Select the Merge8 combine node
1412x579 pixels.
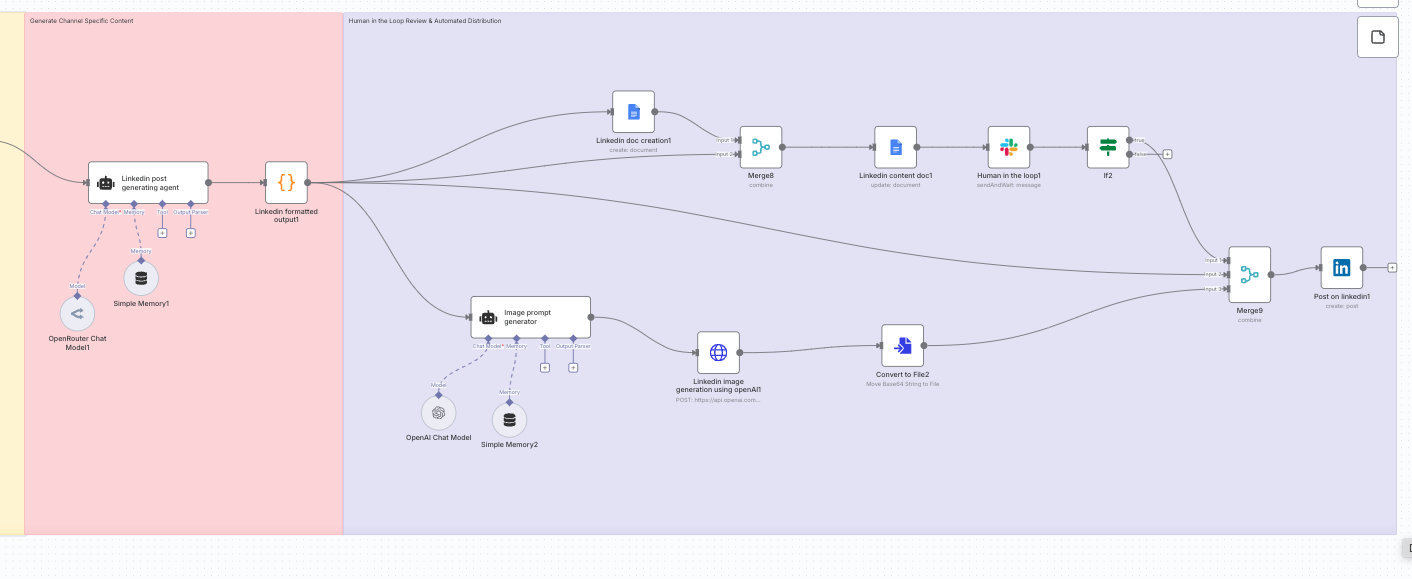point(761,147)
